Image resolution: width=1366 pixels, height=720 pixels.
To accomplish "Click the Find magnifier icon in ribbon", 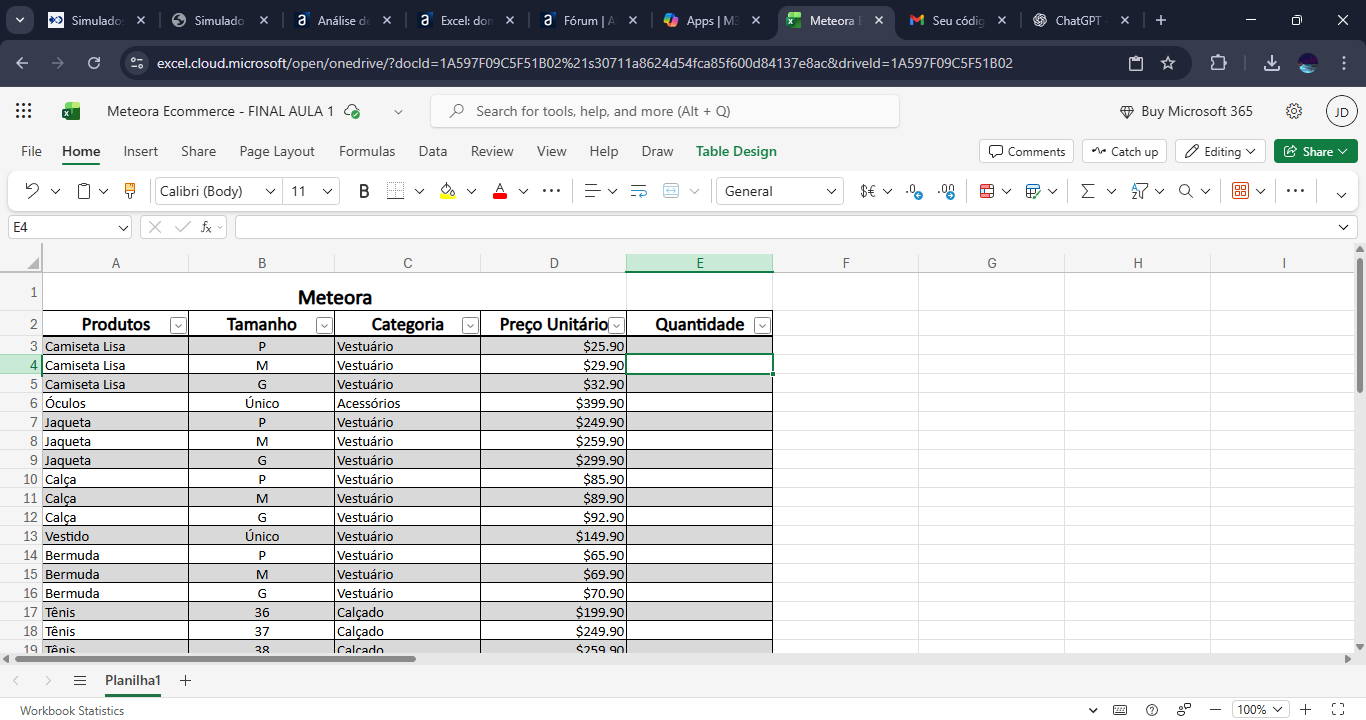I will pyautogui.click(x=1185, y=191).
